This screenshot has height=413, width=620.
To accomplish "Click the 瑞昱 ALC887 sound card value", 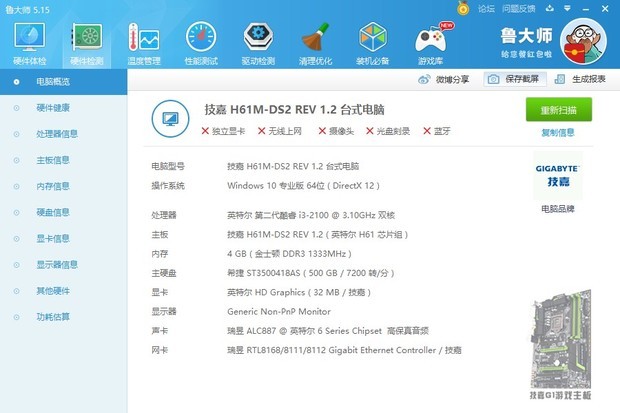I will pyautogui.click(x=328, y=331).
